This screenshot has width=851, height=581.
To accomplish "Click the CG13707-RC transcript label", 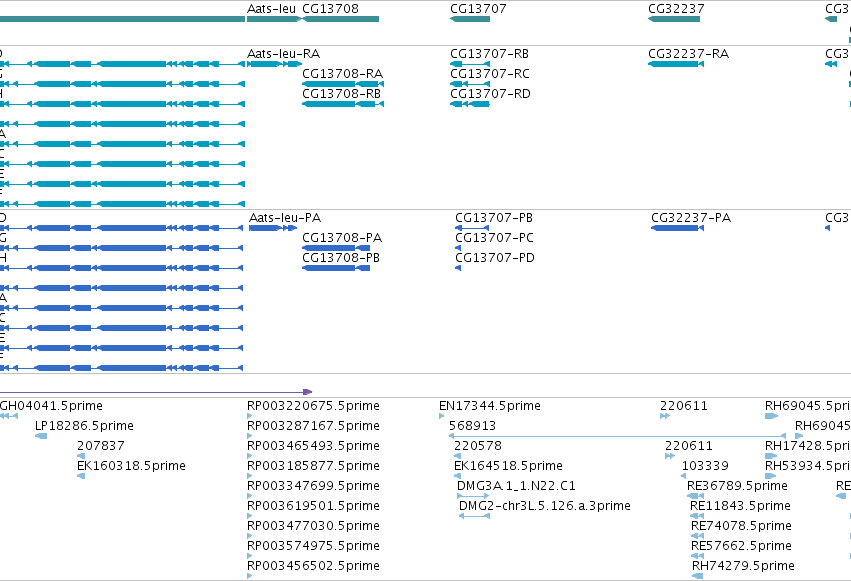I will [490, 74].
